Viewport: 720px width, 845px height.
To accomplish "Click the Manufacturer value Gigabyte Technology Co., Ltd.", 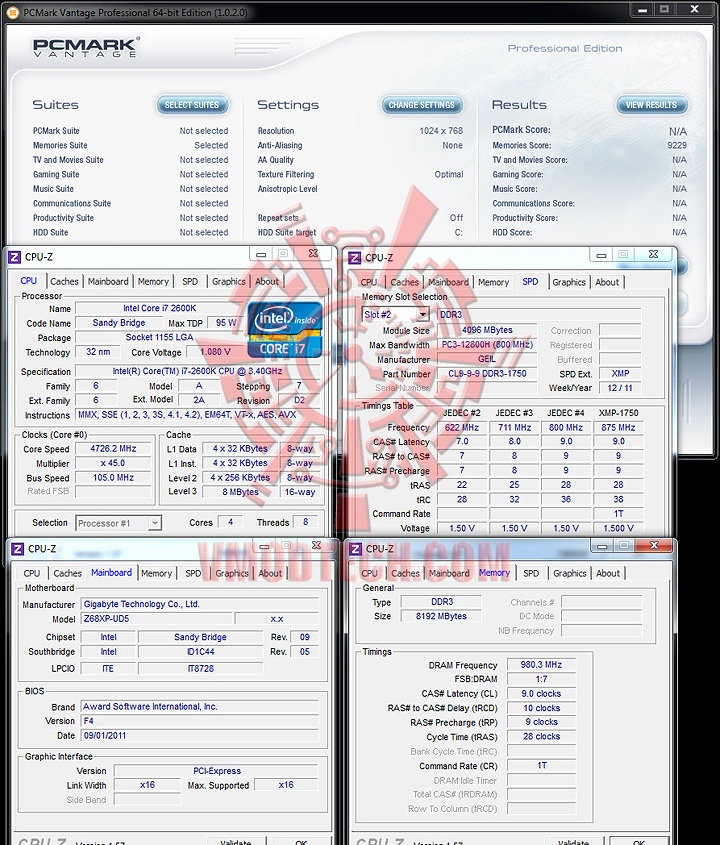I will click(199, 604).
